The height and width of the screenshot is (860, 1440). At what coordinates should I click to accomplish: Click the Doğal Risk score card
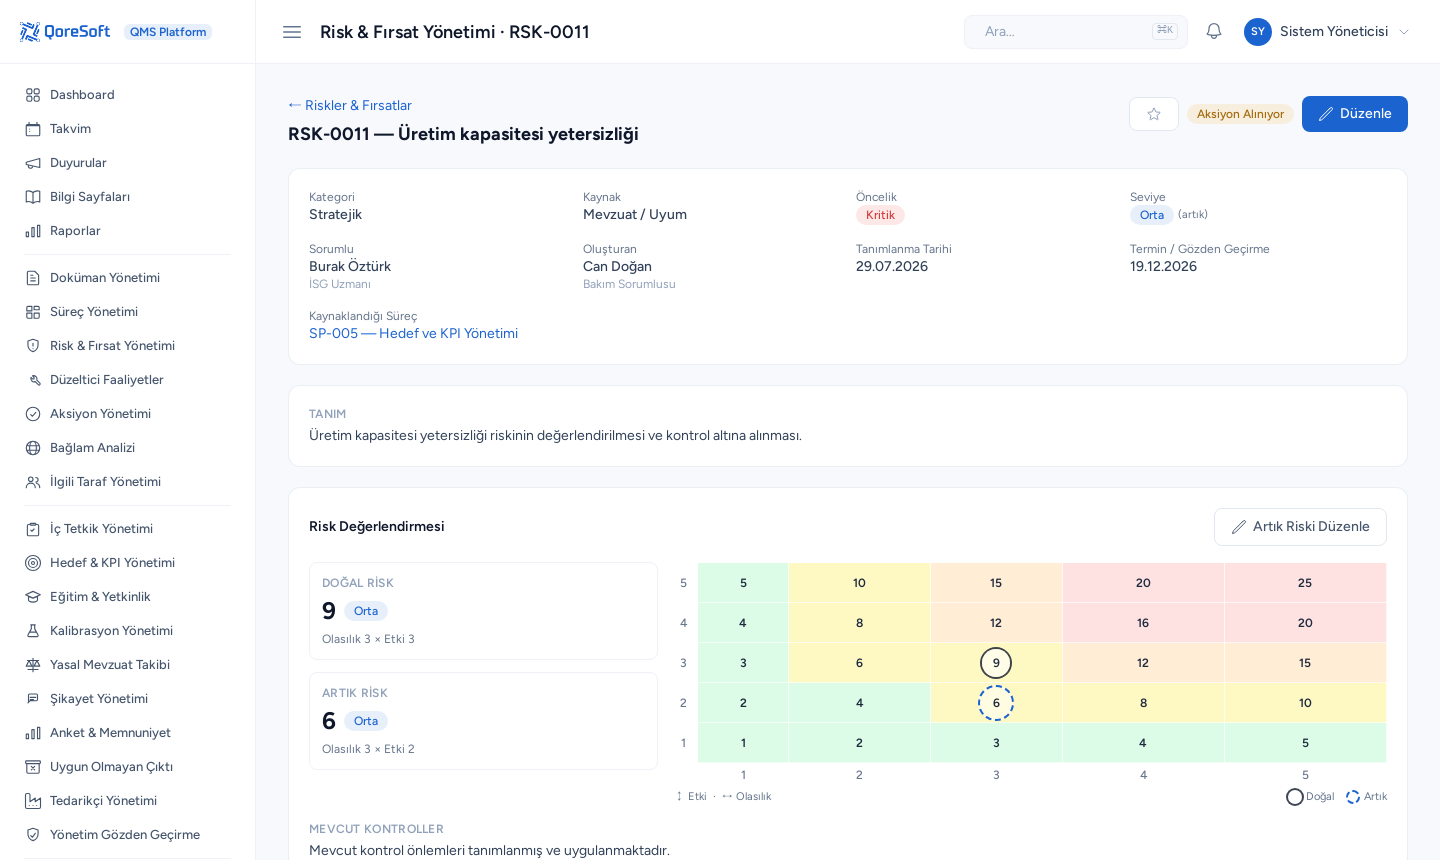[x=483, y=611]
